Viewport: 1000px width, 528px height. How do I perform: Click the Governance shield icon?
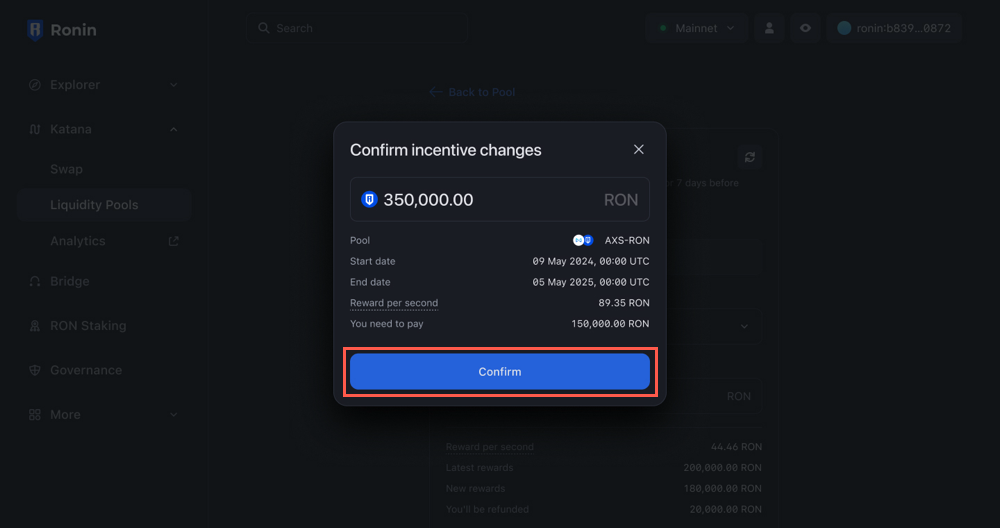click(35, 370)
